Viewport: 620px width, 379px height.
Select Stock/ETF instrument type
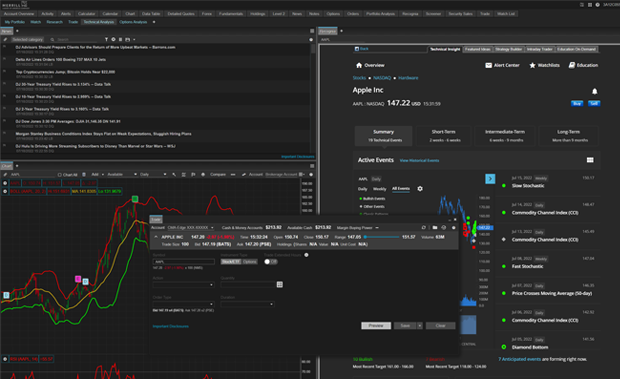click(231, 262)
